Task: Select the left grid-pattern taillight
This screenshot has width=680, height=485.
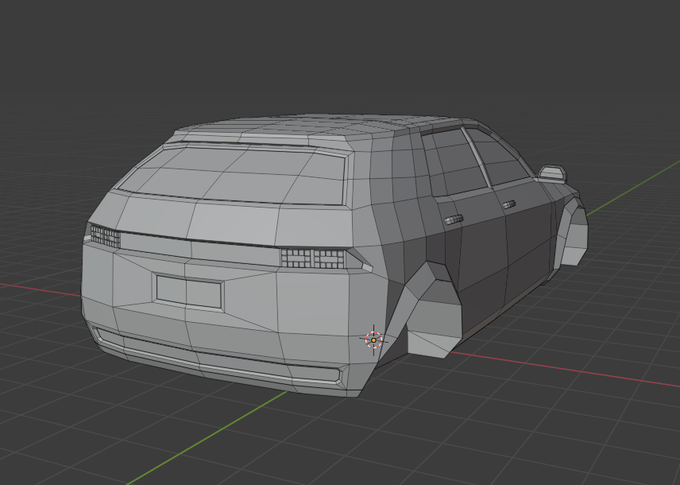Action: click(105, 236)
